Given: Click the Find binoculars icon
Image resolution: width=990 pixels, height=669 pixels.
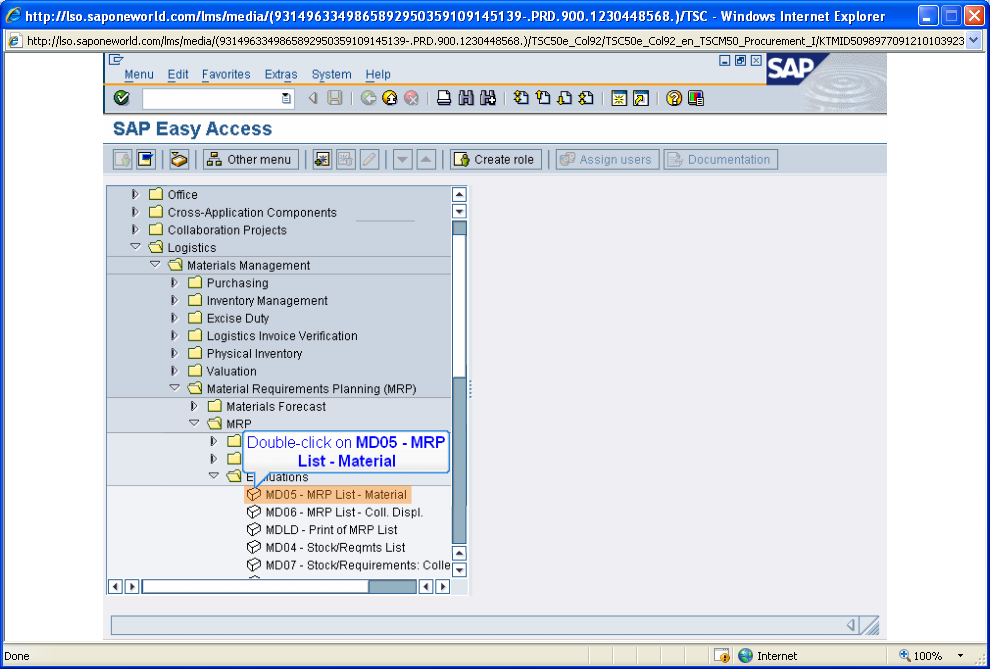Looking at the screenshot, I should click(466, 98).
